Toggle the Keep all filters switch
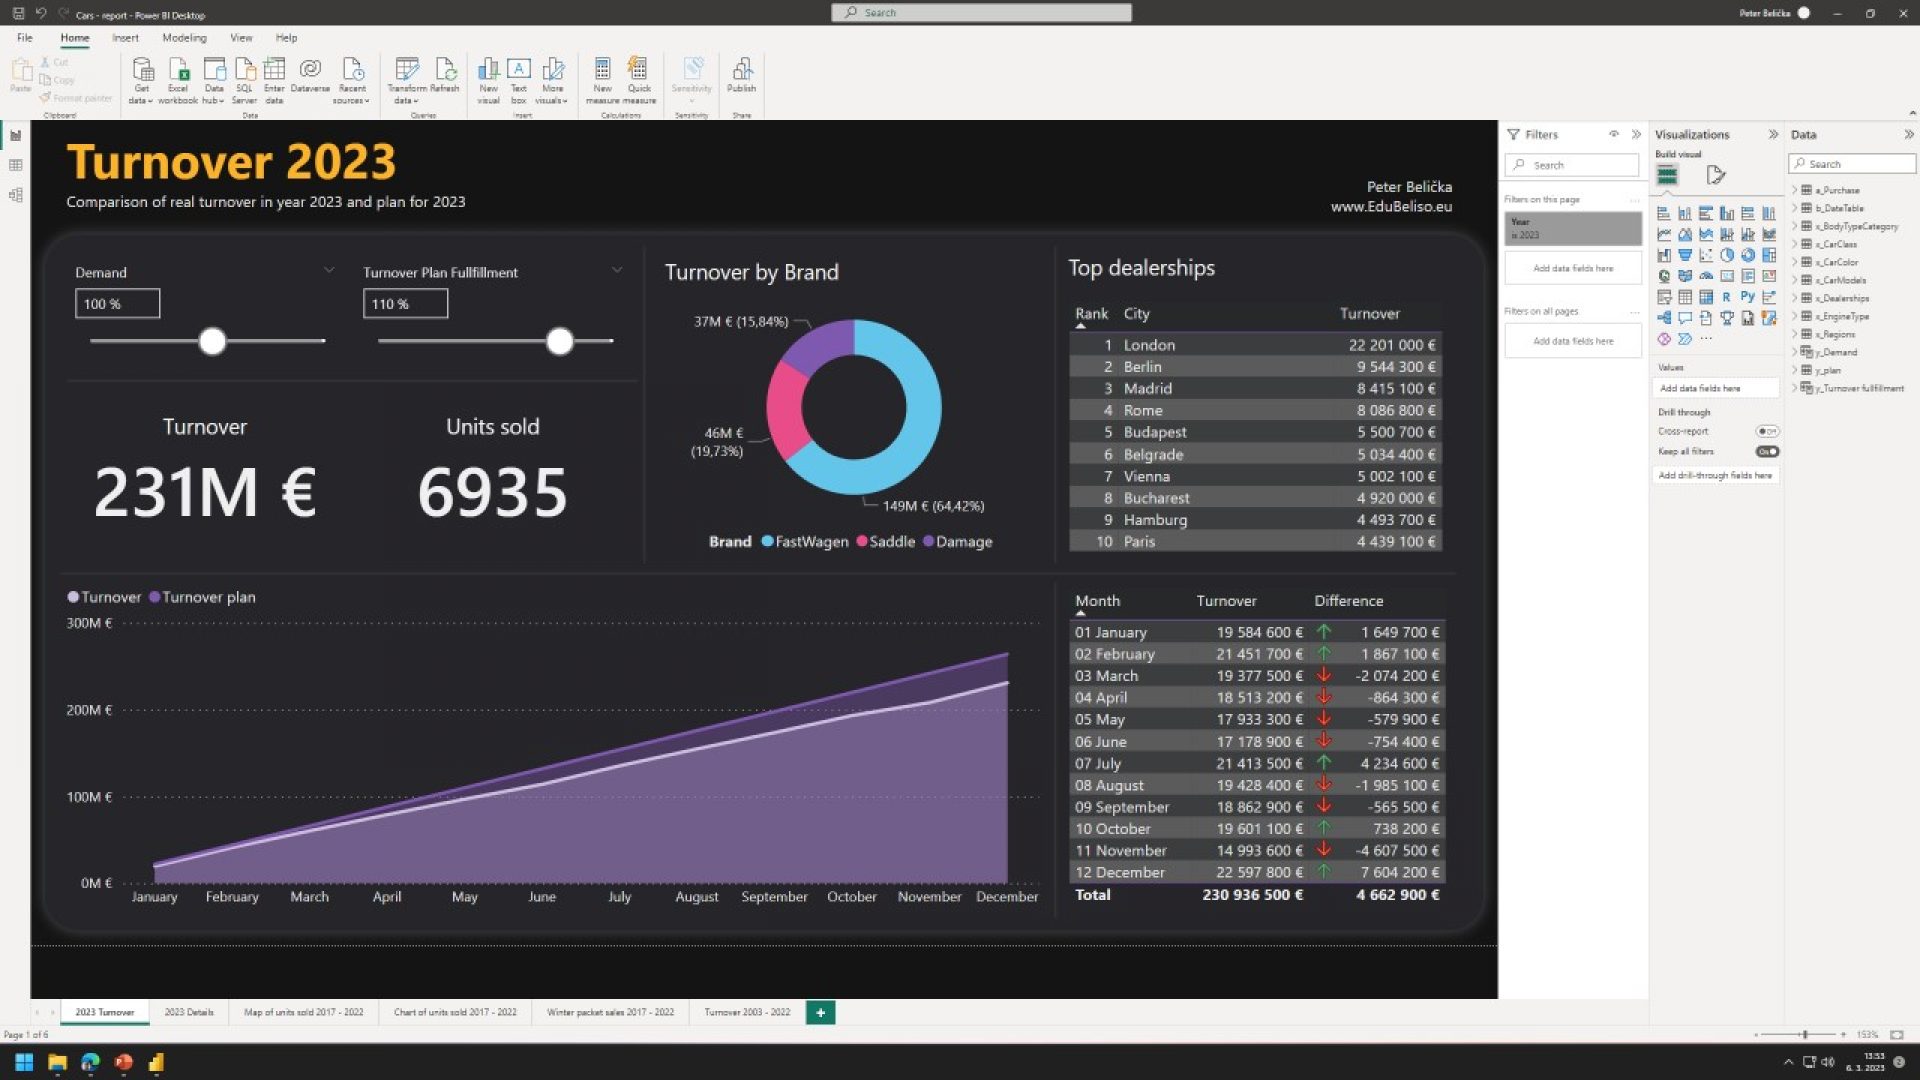The height and width of the screenshot is (1080, 1920). 1767,451
